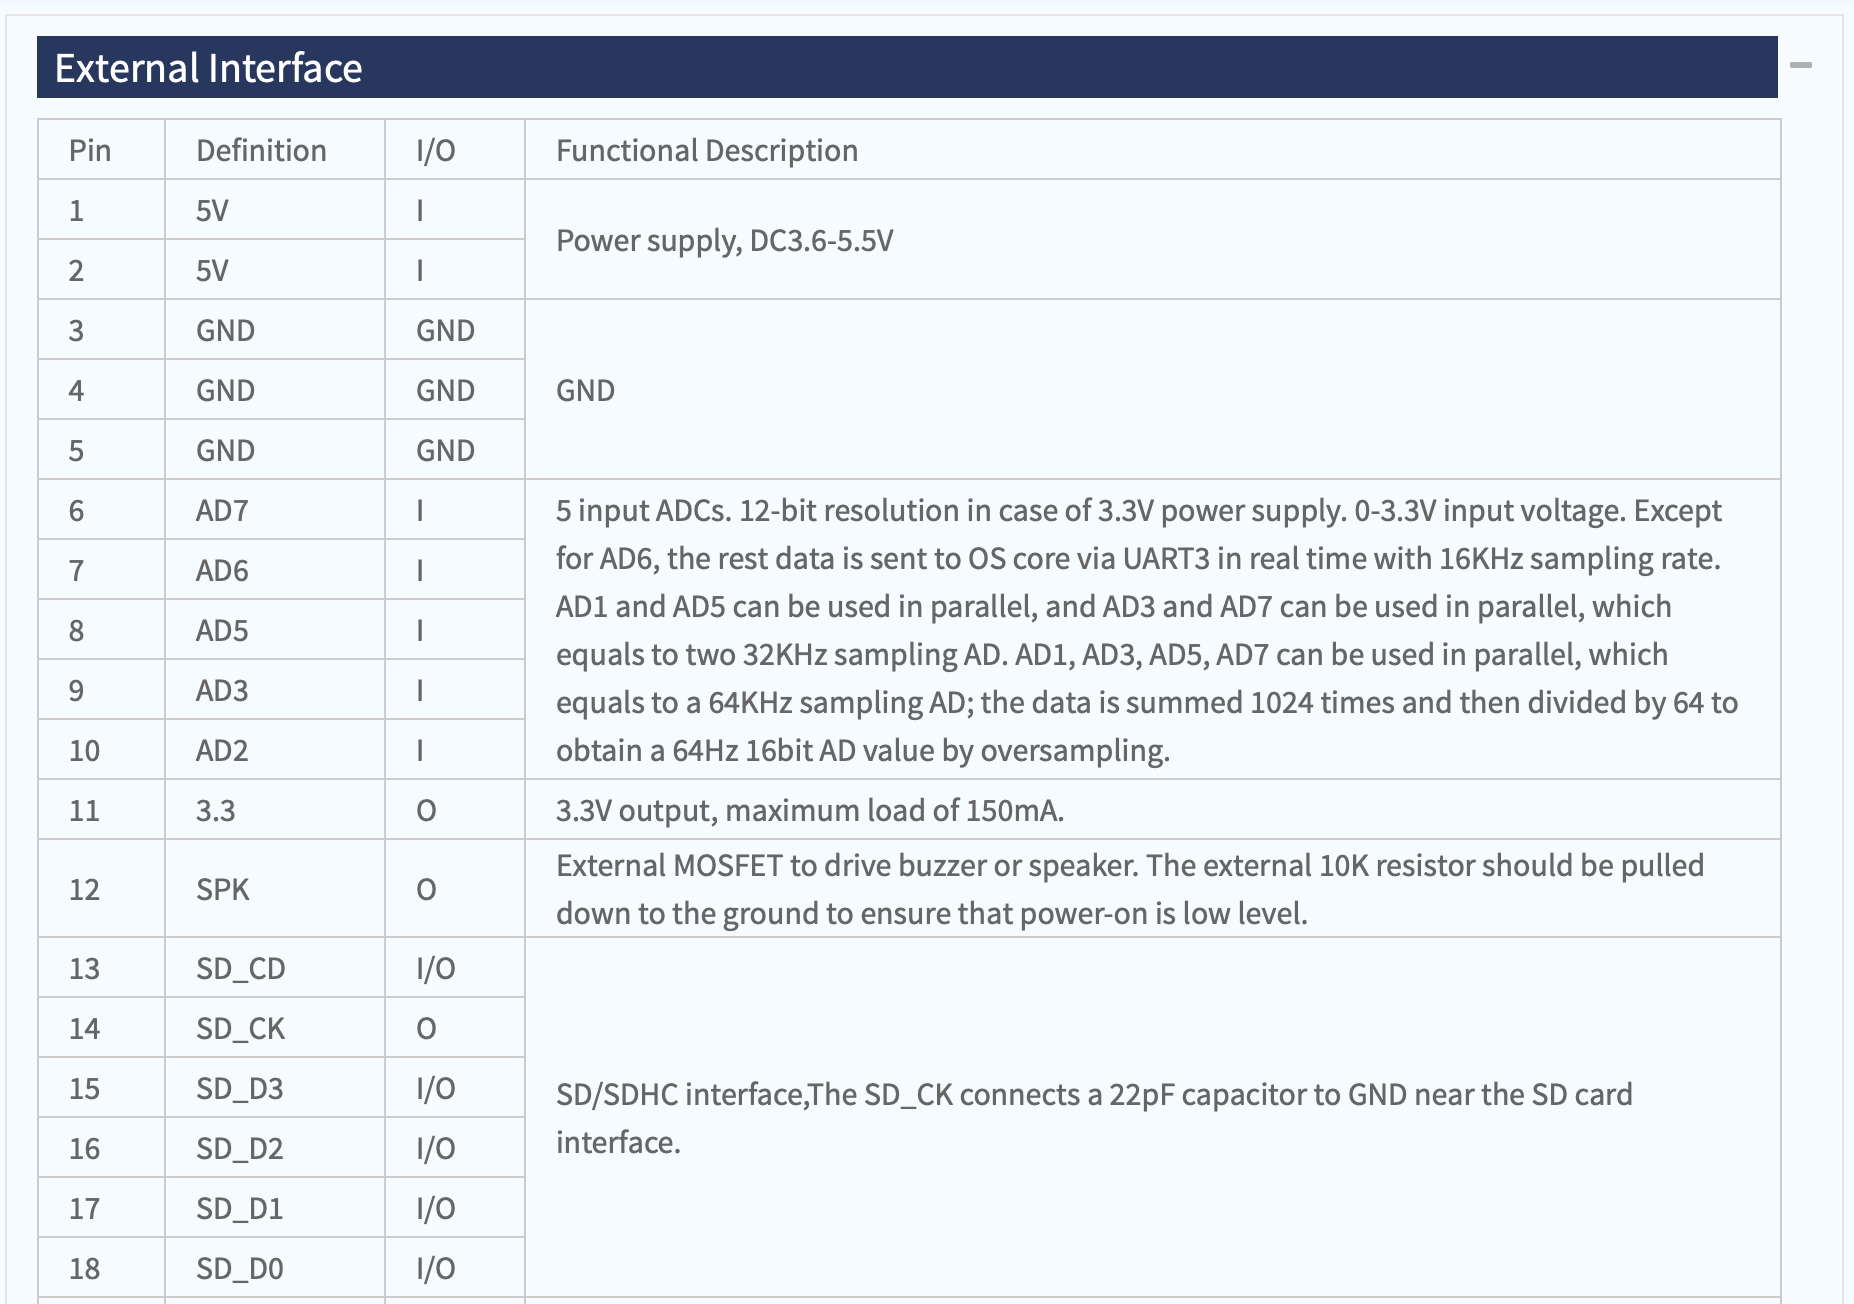Image resolution: width=1854 pixels, height=1304 pixels.
Task: Select the SD_CK definition cell
Action: [x=275, y=1028]
